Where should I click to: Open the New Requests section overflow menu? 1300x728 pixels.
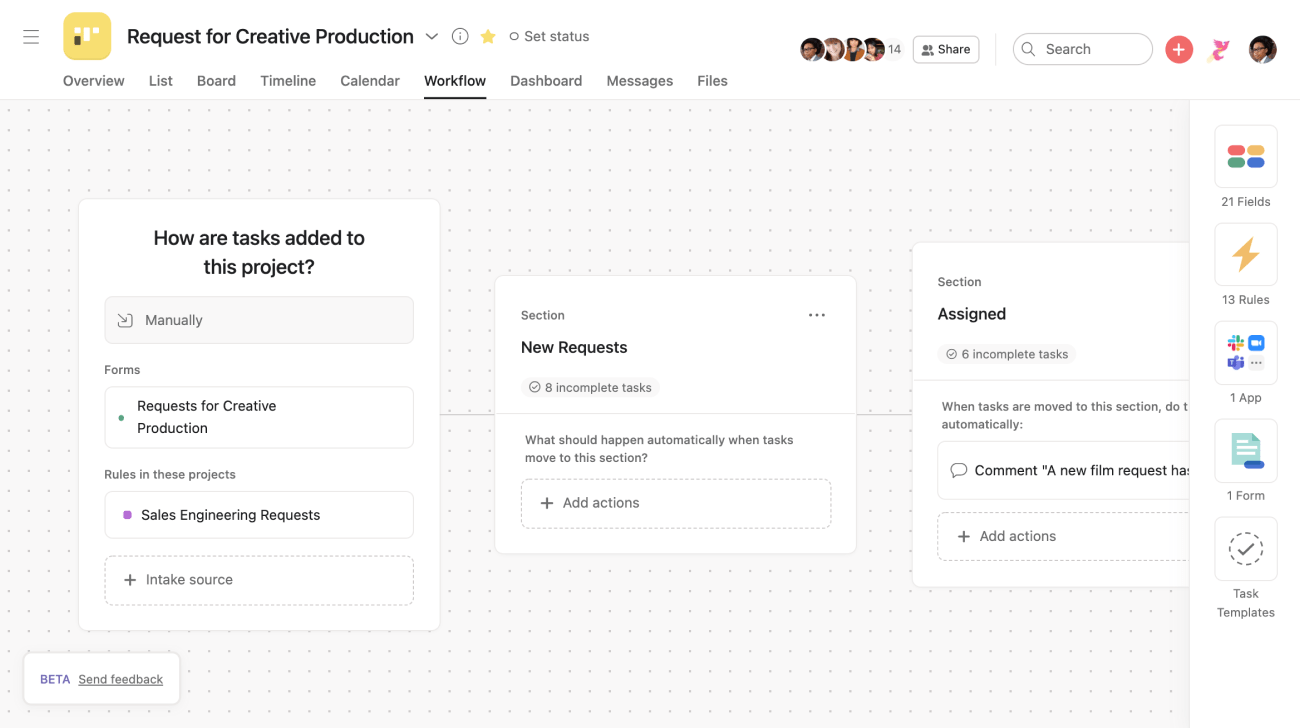point(817,314)
